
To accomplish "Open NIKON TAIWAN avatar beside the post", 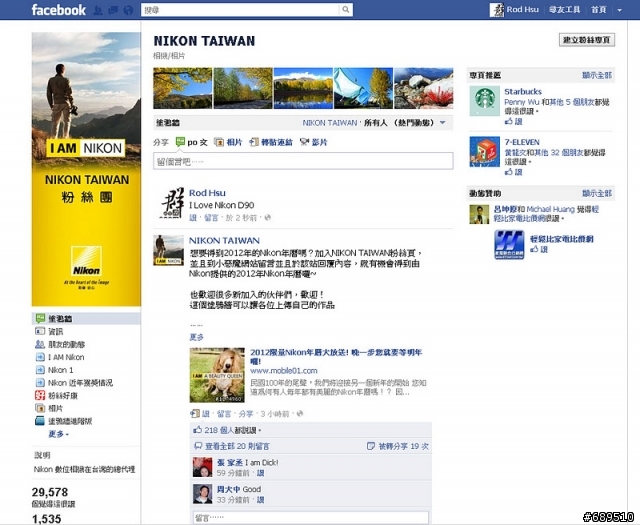I will pos(168,250).
